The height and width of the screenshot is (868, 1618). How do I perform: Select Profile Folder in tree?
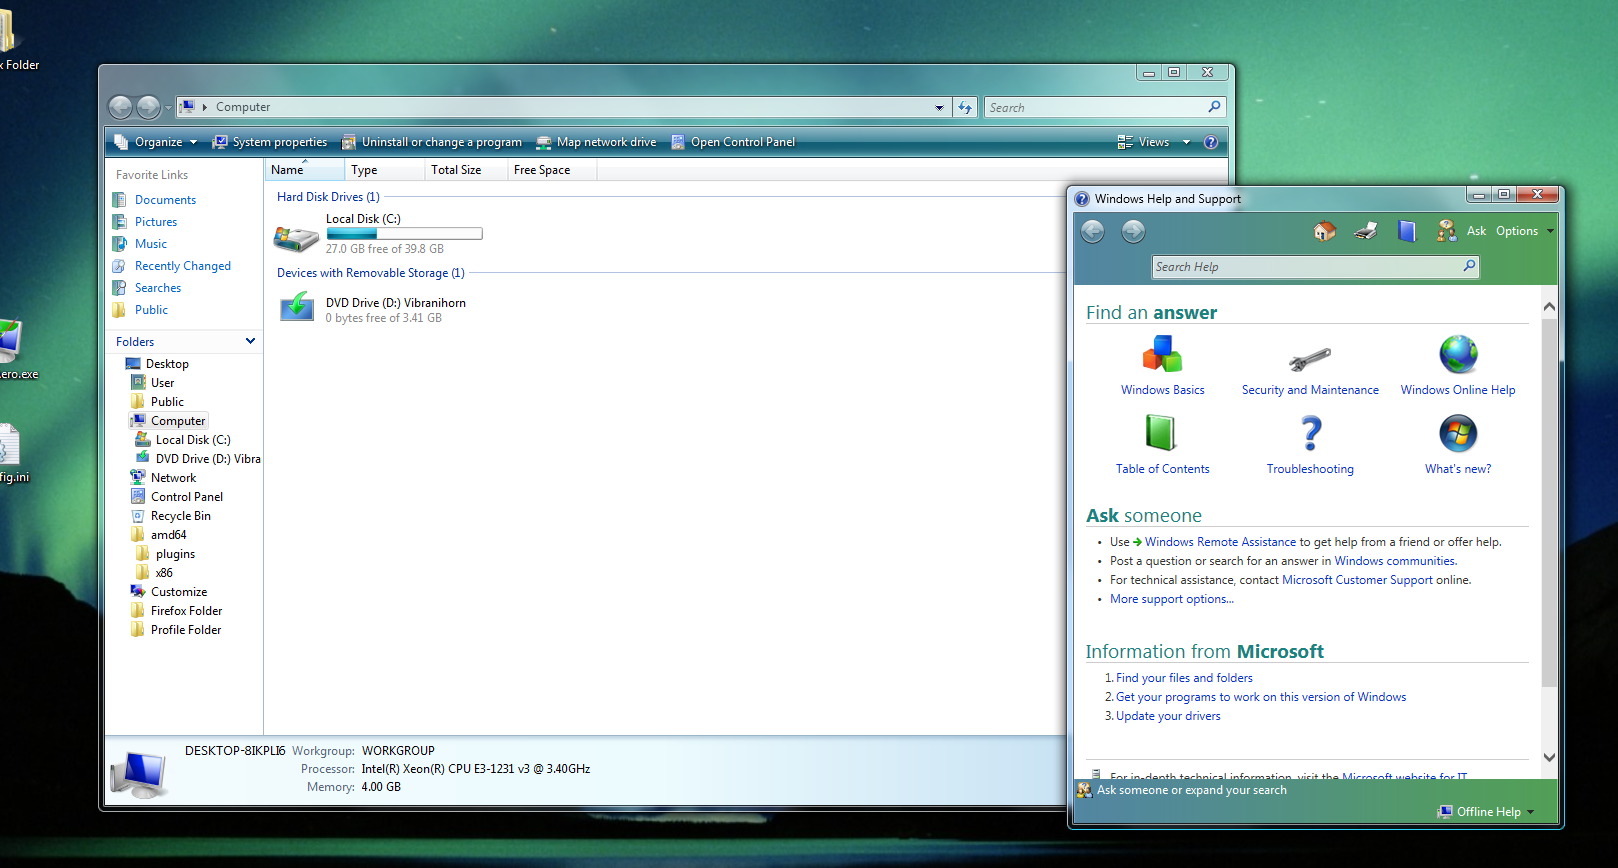[186, 630]
